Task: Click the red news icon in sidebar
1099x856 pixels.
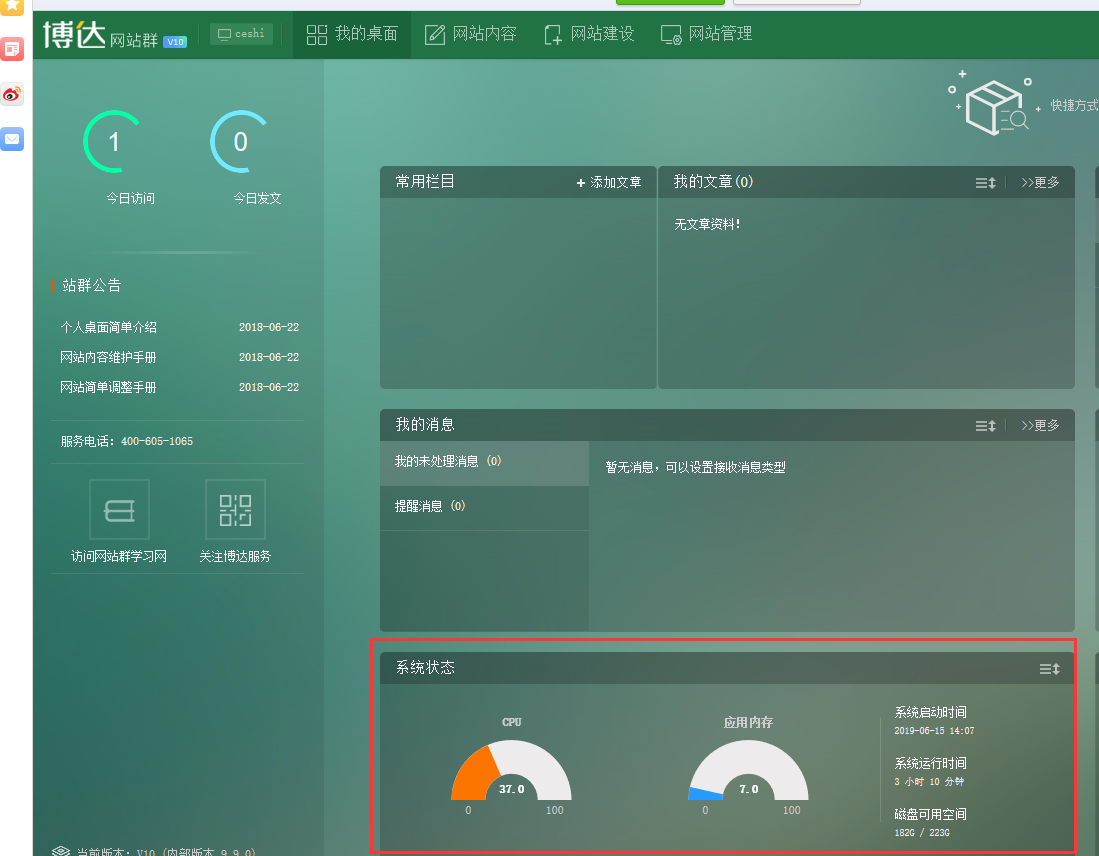Action: pos(12,48)
